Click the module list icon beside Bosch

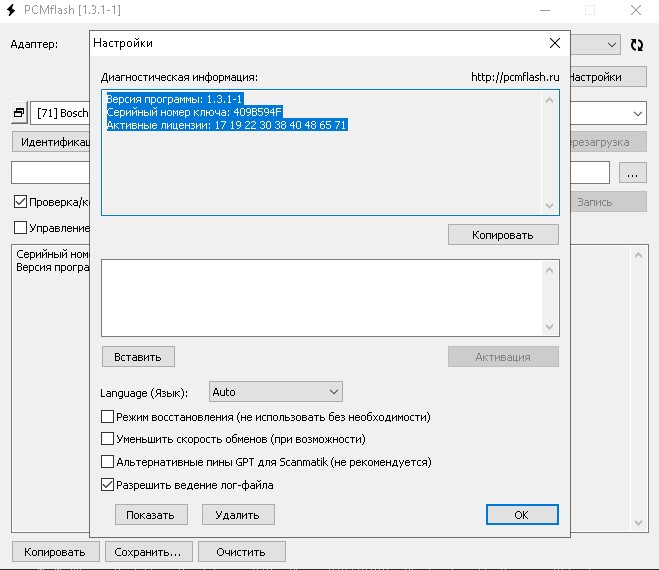tap(18, 113)
